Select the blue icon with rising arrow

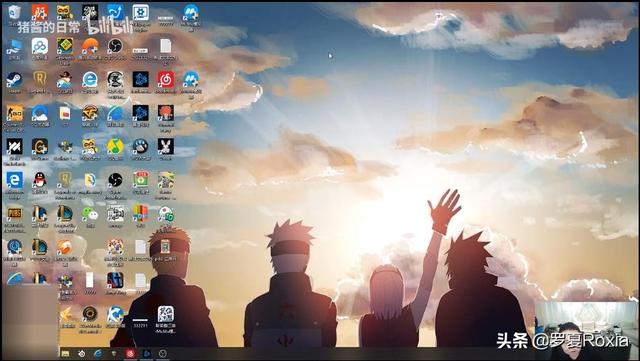[115, 12]
